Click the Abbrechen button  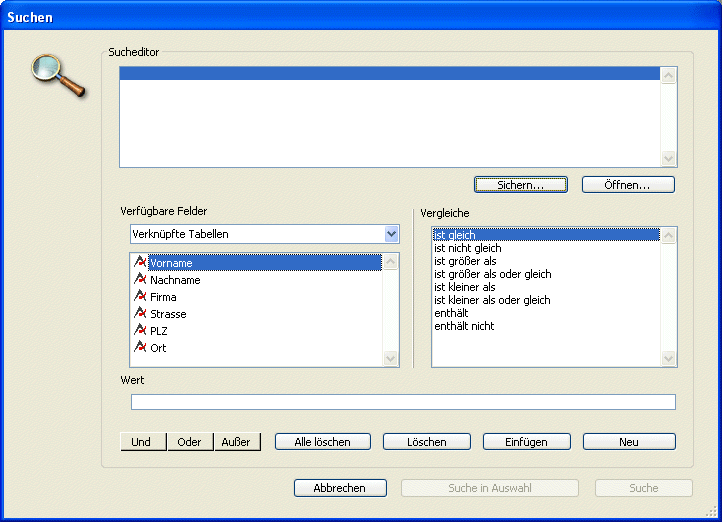pos(340,488)
